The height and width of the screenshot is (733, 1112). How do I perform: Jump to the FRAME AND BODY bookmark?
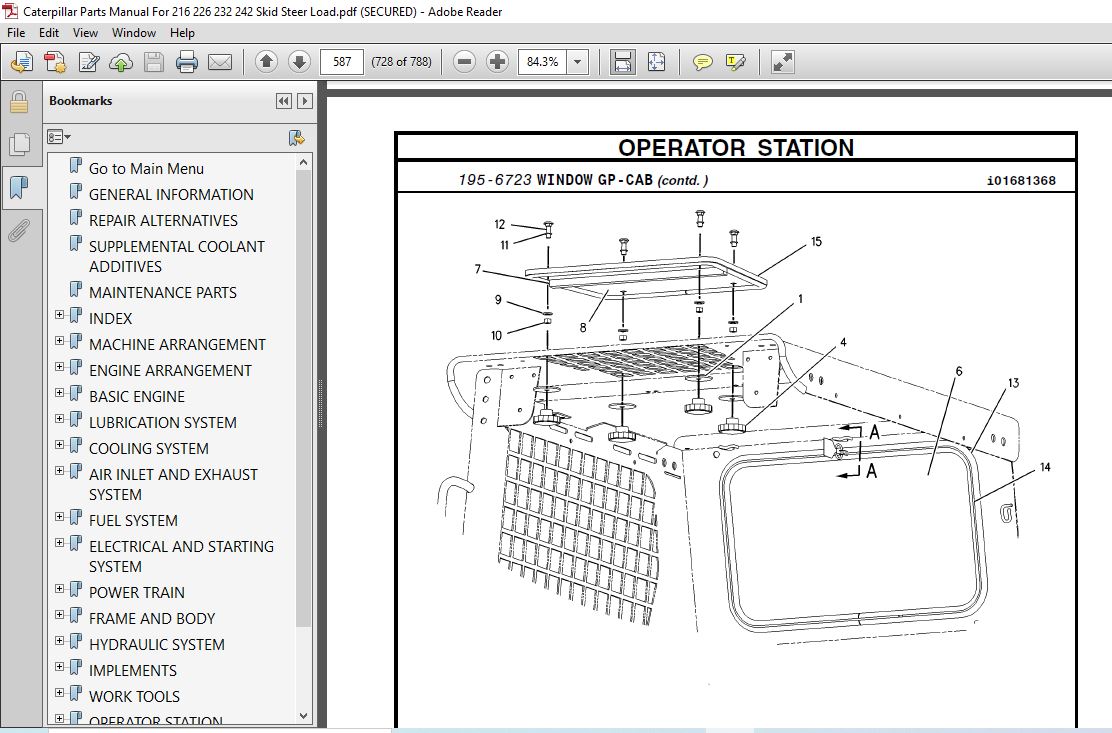tap(152, 618)
